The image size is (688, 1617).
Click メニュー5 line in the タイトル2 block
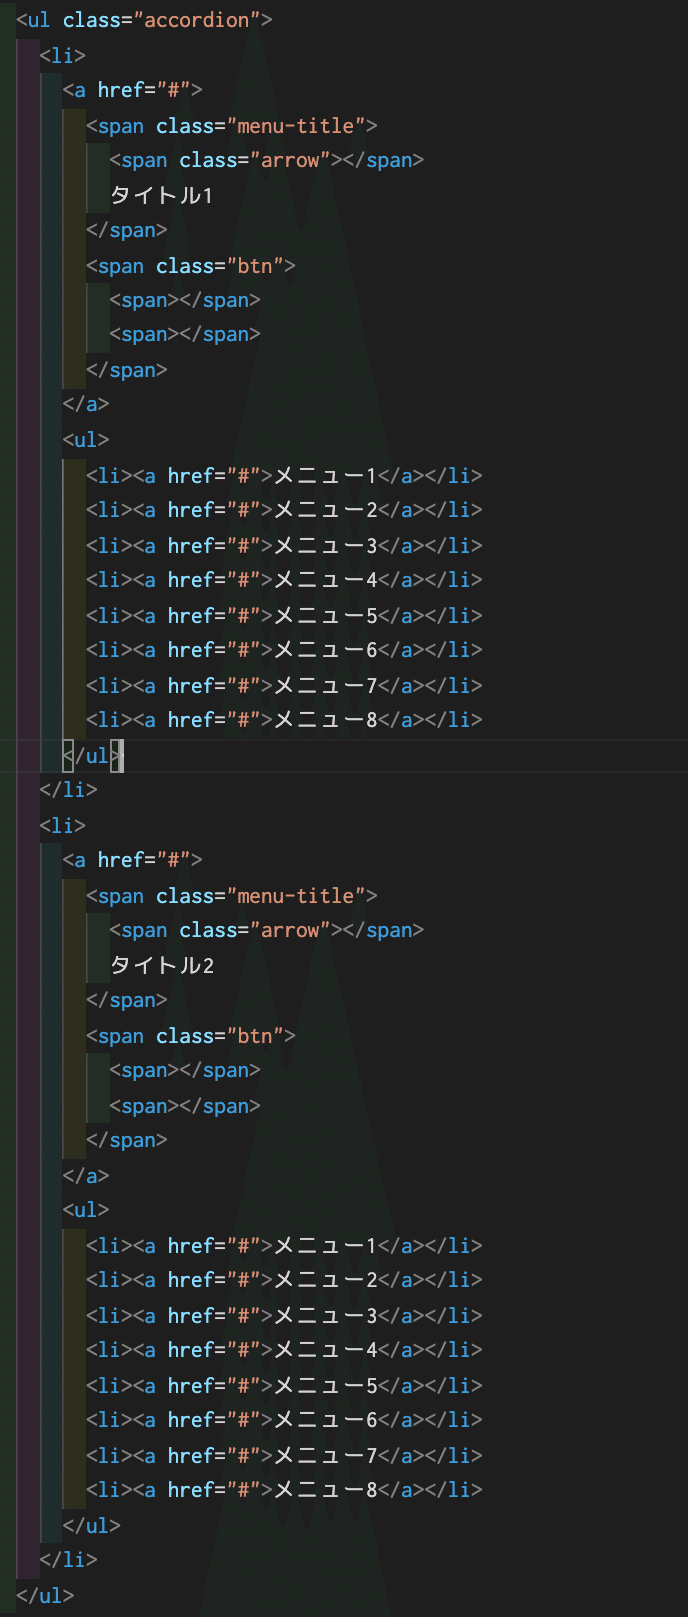(x=284, y=1385)
